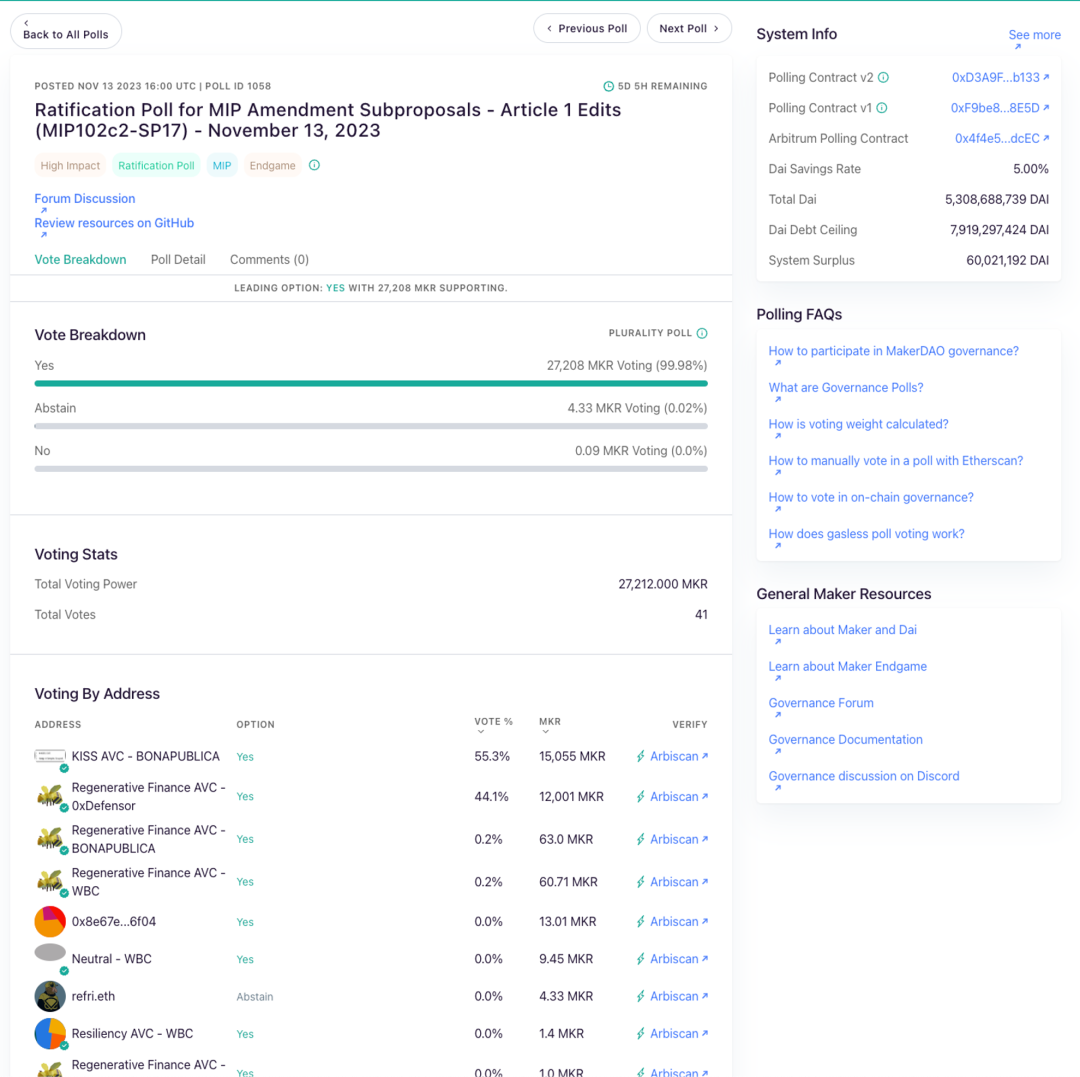Open Learn about Maker and Dai
The image size is (1080, 1077).
coord(842,629)
